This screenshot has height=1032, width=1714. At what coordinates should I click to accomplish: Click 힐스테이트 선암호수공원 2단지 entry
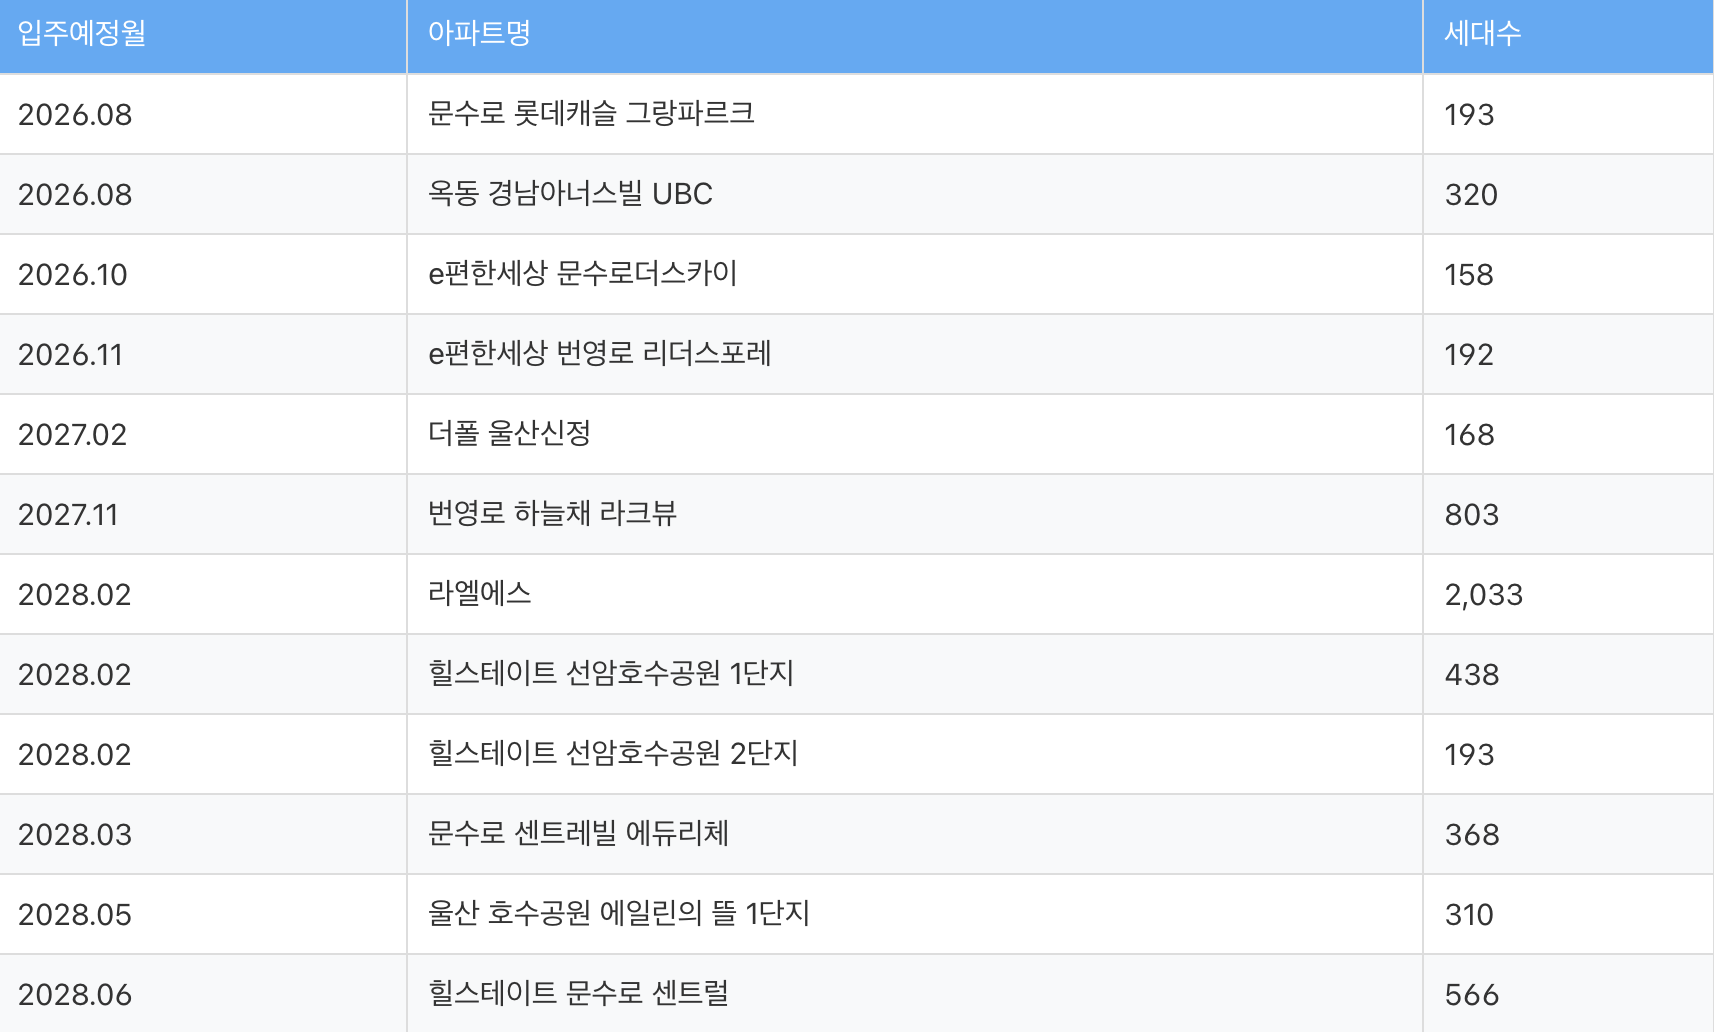tap(613, 753)
